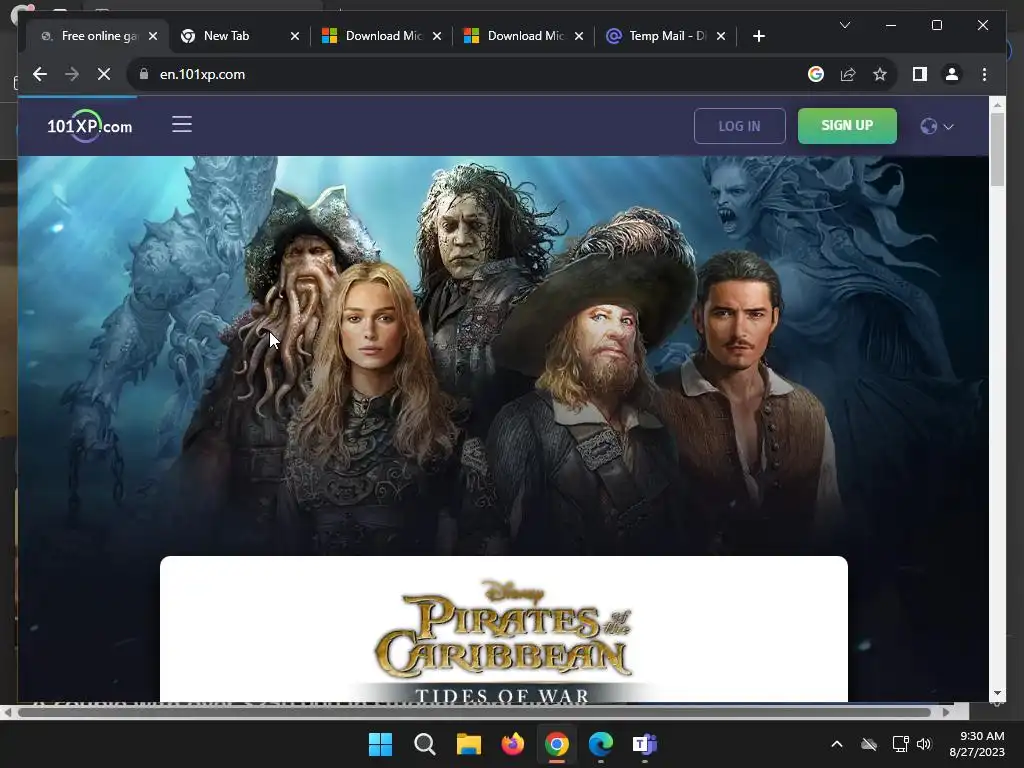This screenshot has width=1024, height=768.
Task: Close the second Download Microsoft tab
Action: 579,36
